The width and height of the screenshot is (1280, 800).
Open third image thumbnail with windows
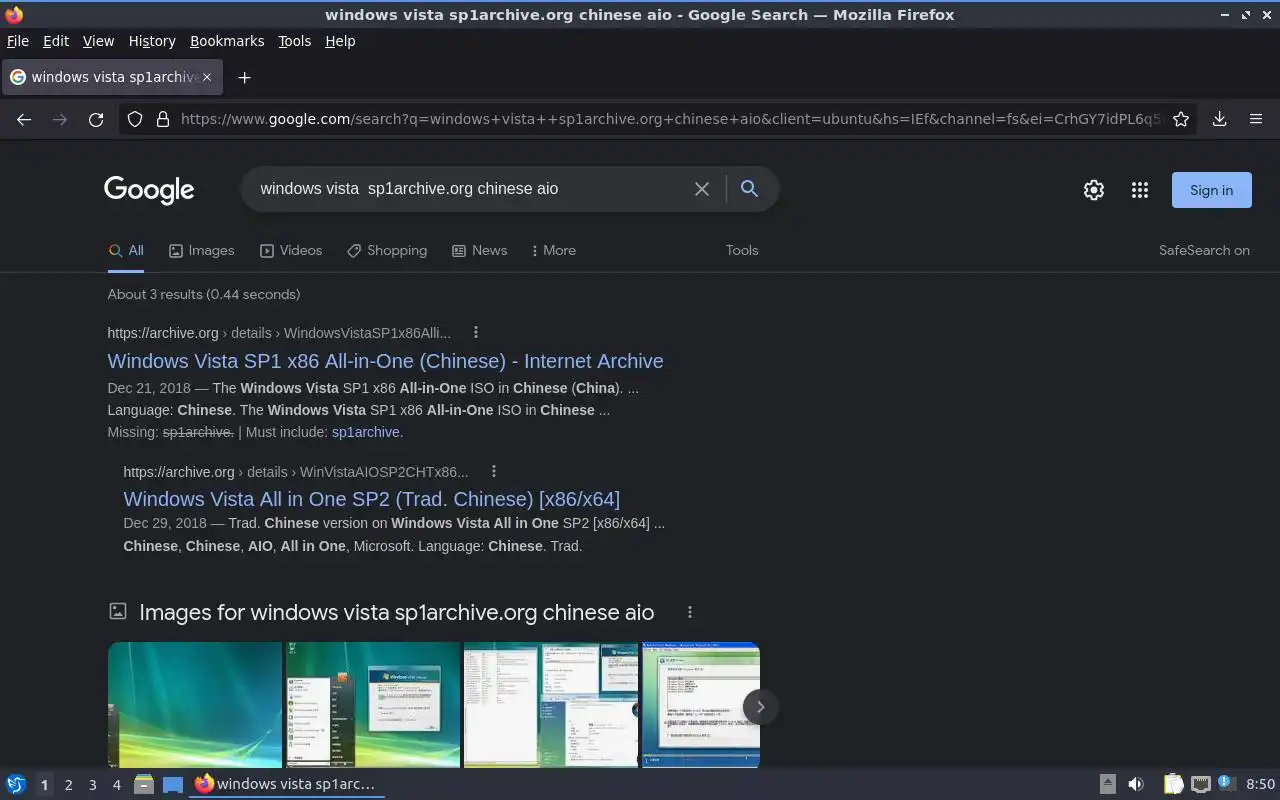pos(551,705)
